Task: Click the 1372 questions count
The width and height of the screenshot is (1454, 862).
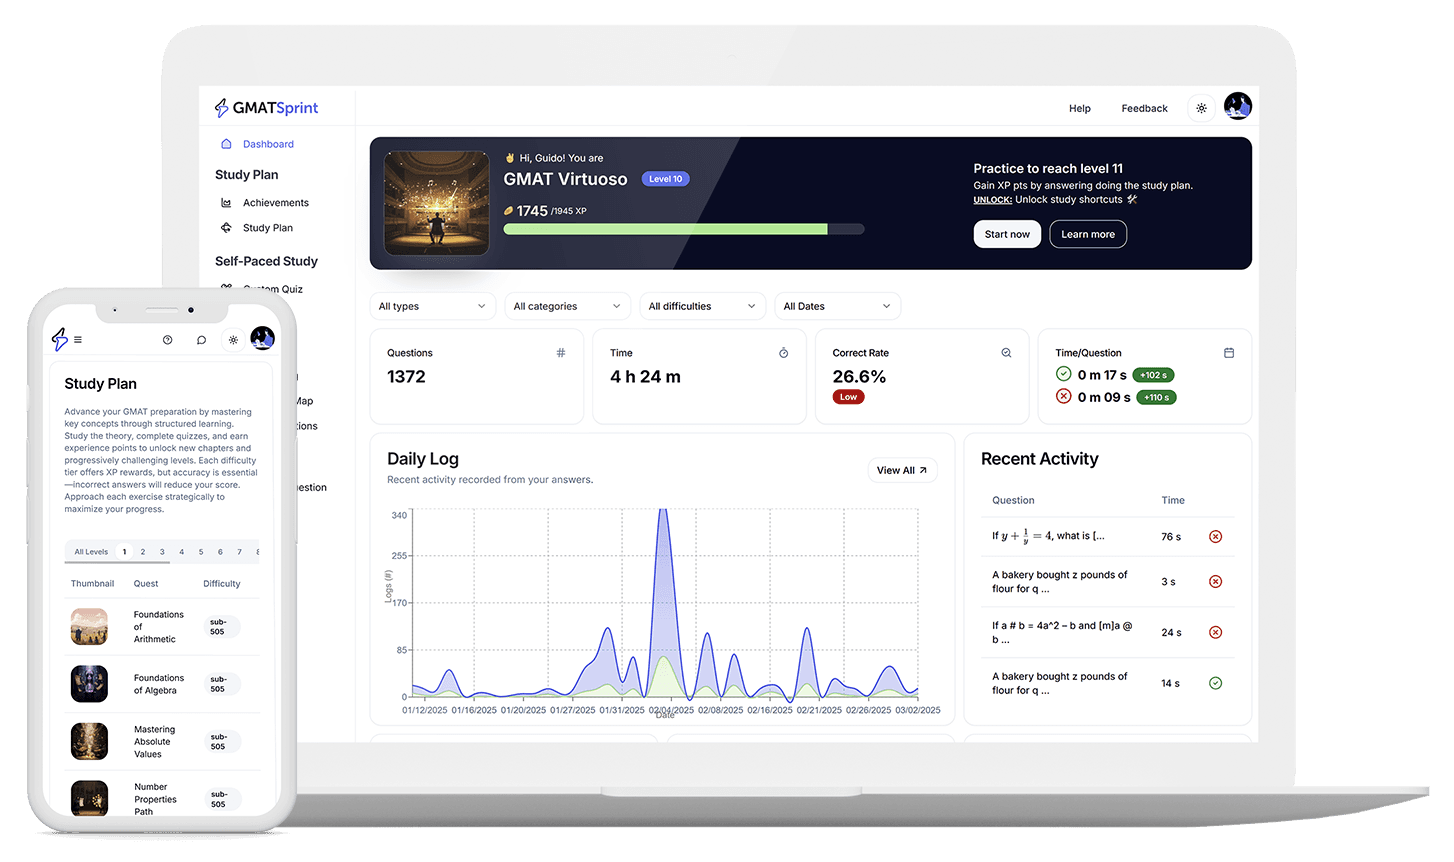Action: (x=406, y=377)
